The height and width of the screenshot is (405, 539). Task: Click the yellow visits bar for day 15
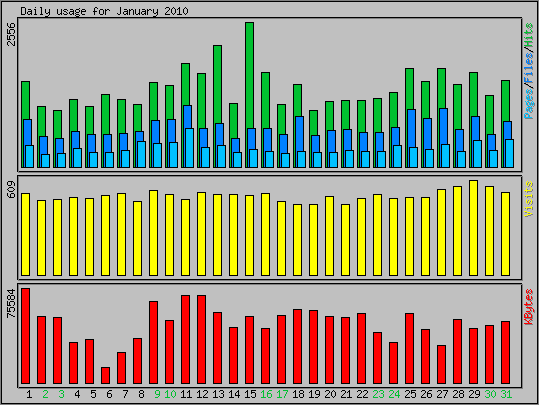click(x=250, y=236)
